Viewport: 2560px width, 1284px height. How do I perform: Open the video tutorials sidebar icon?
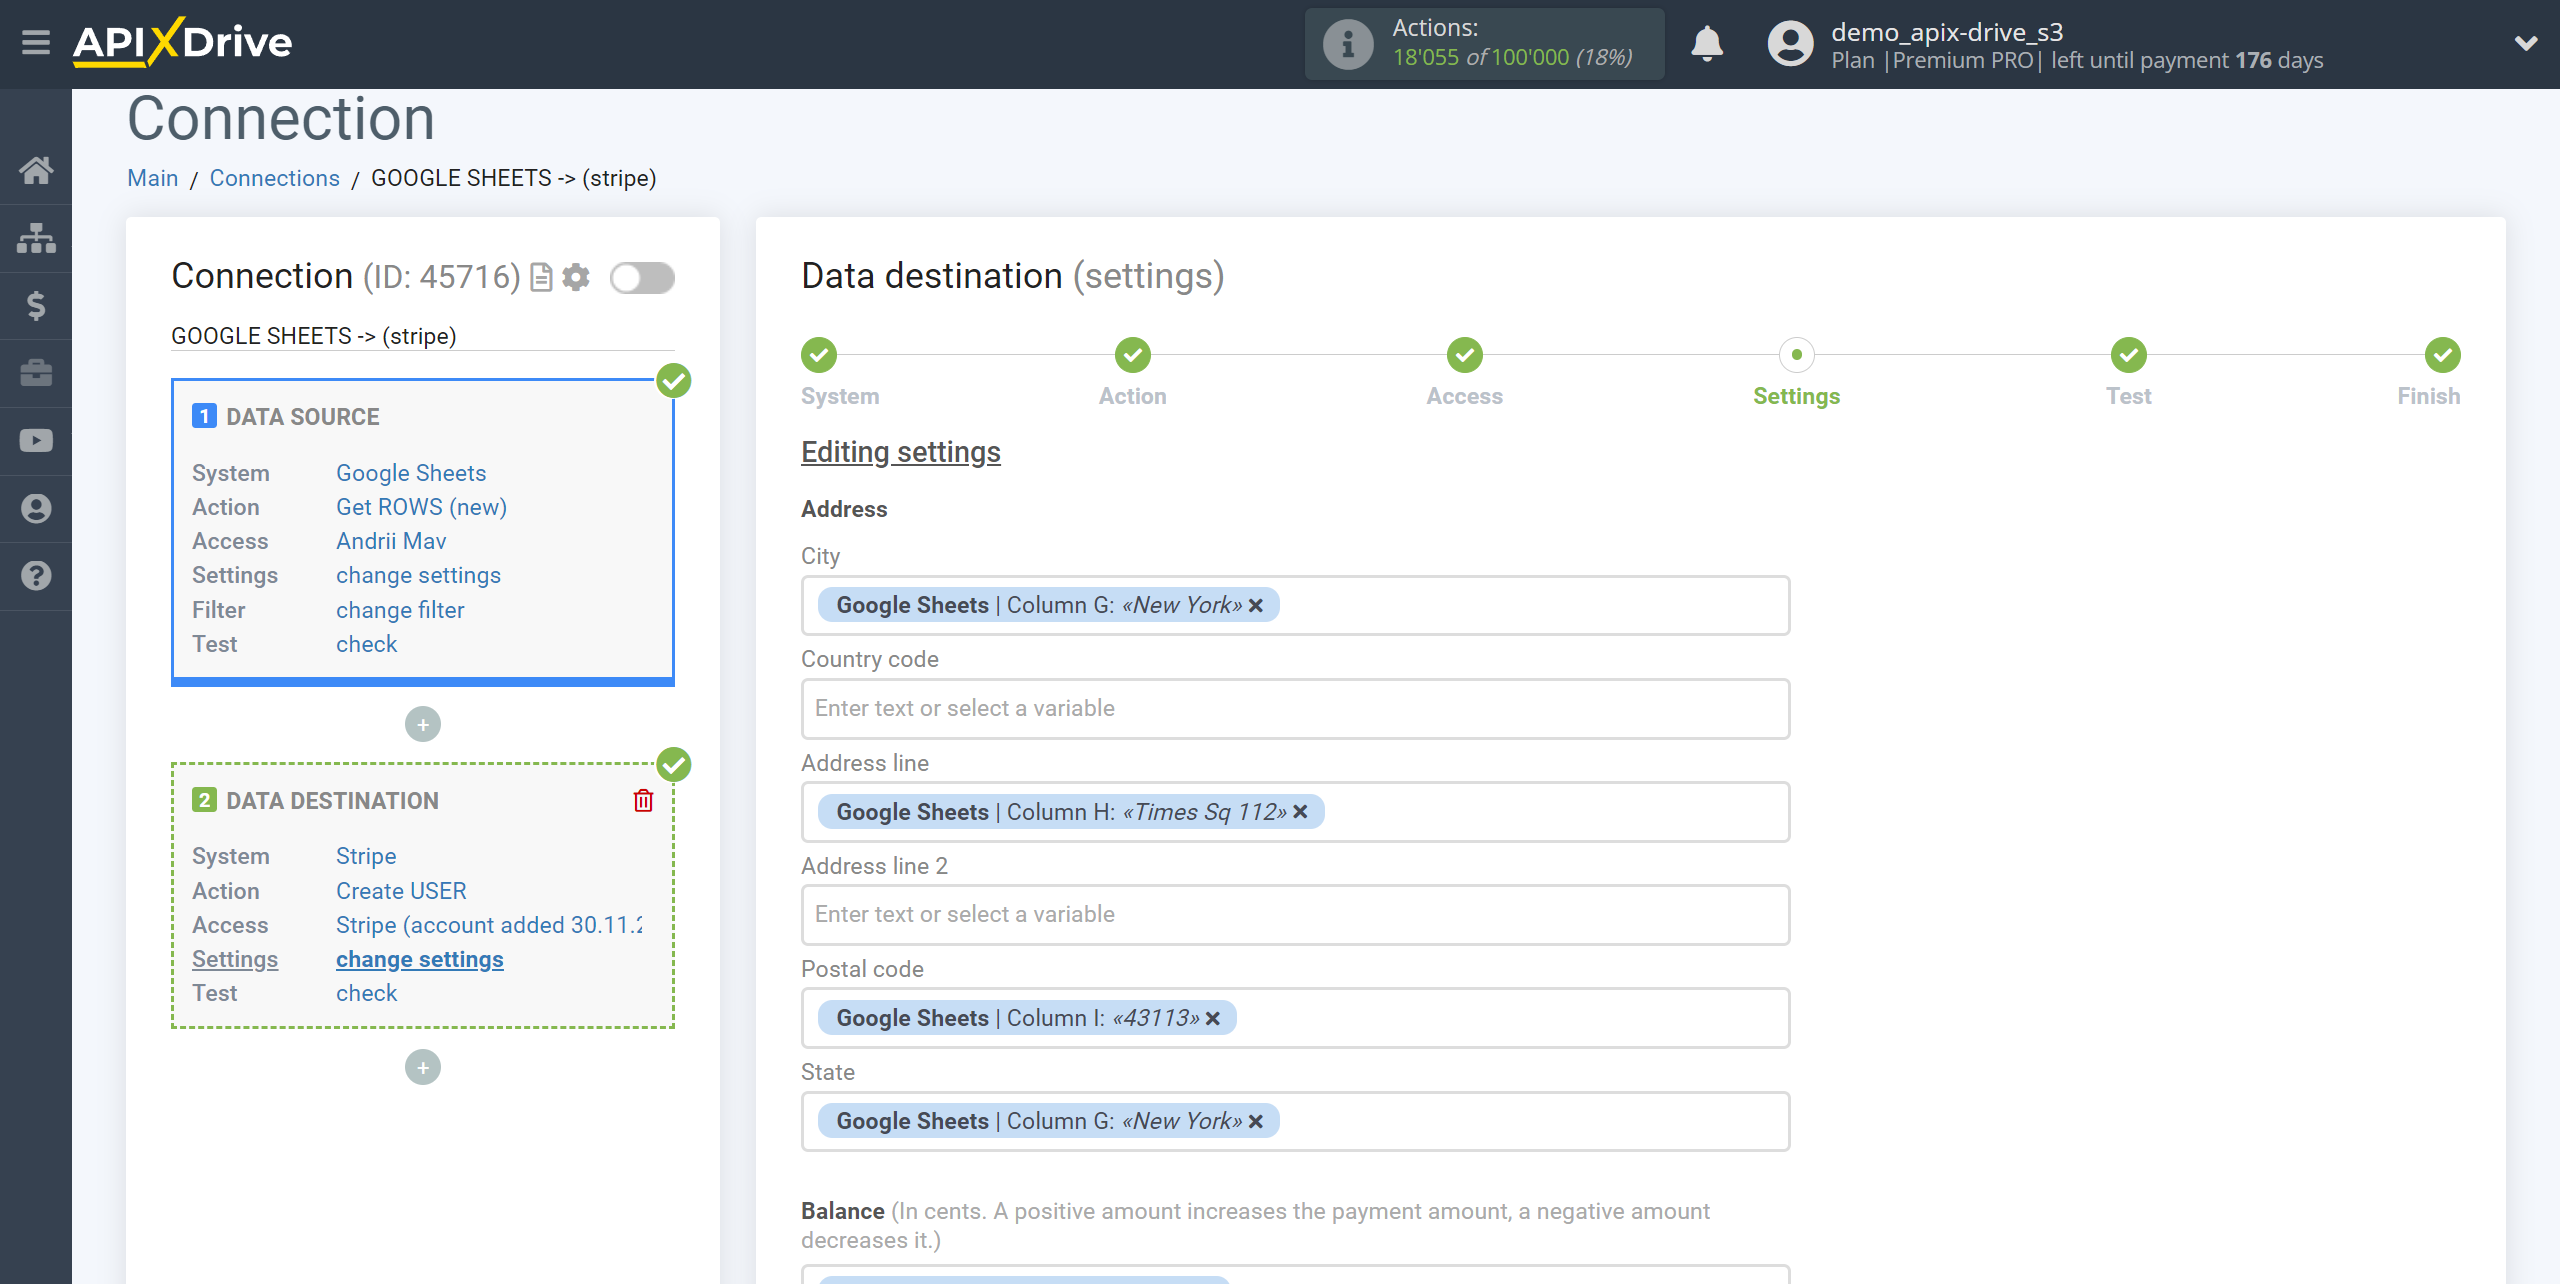pyautogui.click(x=36, y=441)
